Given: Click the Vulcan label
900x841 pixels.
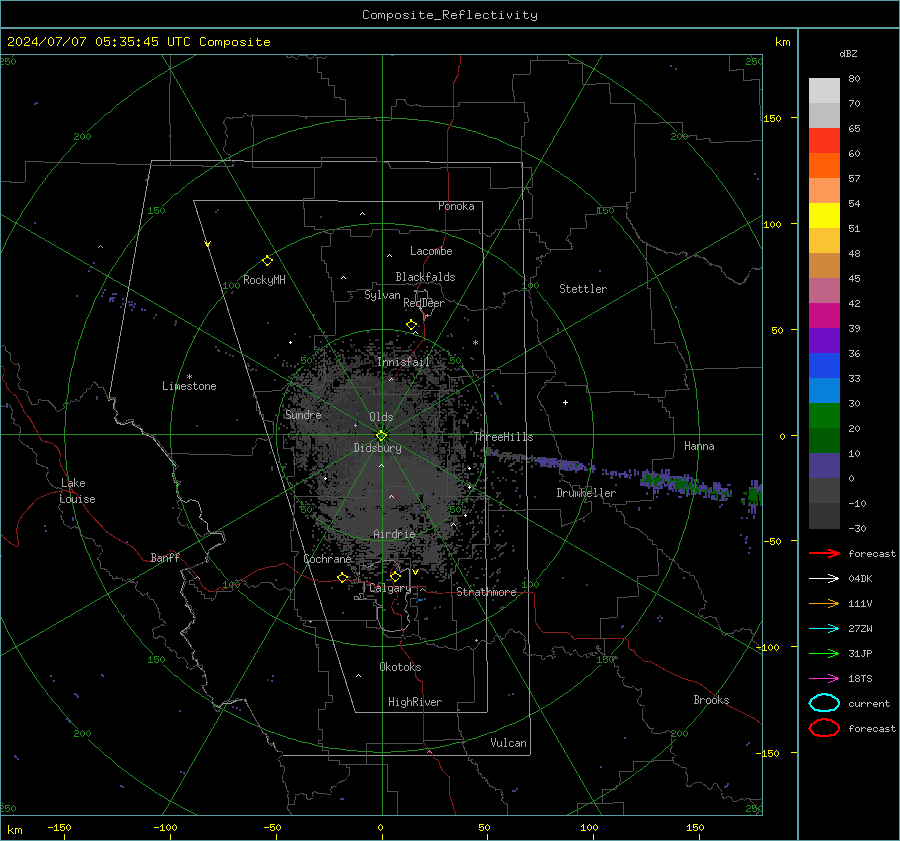Looking at the screenshot, I should pos(509,743).
